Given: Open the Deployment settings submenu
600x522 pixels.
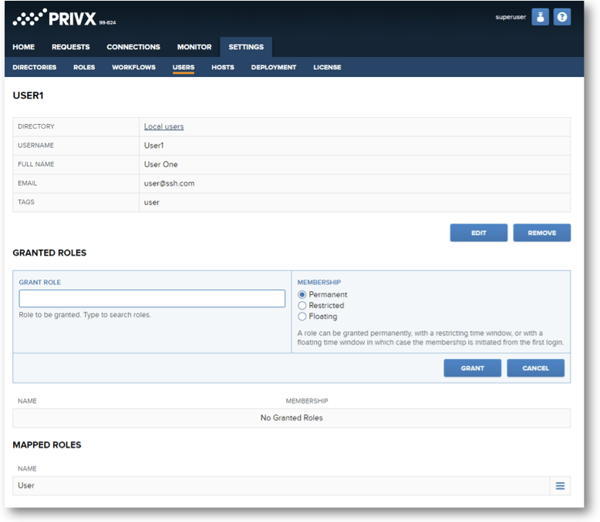Looking at the screenshot, I should pyautogui.click(x=274, y=67).
